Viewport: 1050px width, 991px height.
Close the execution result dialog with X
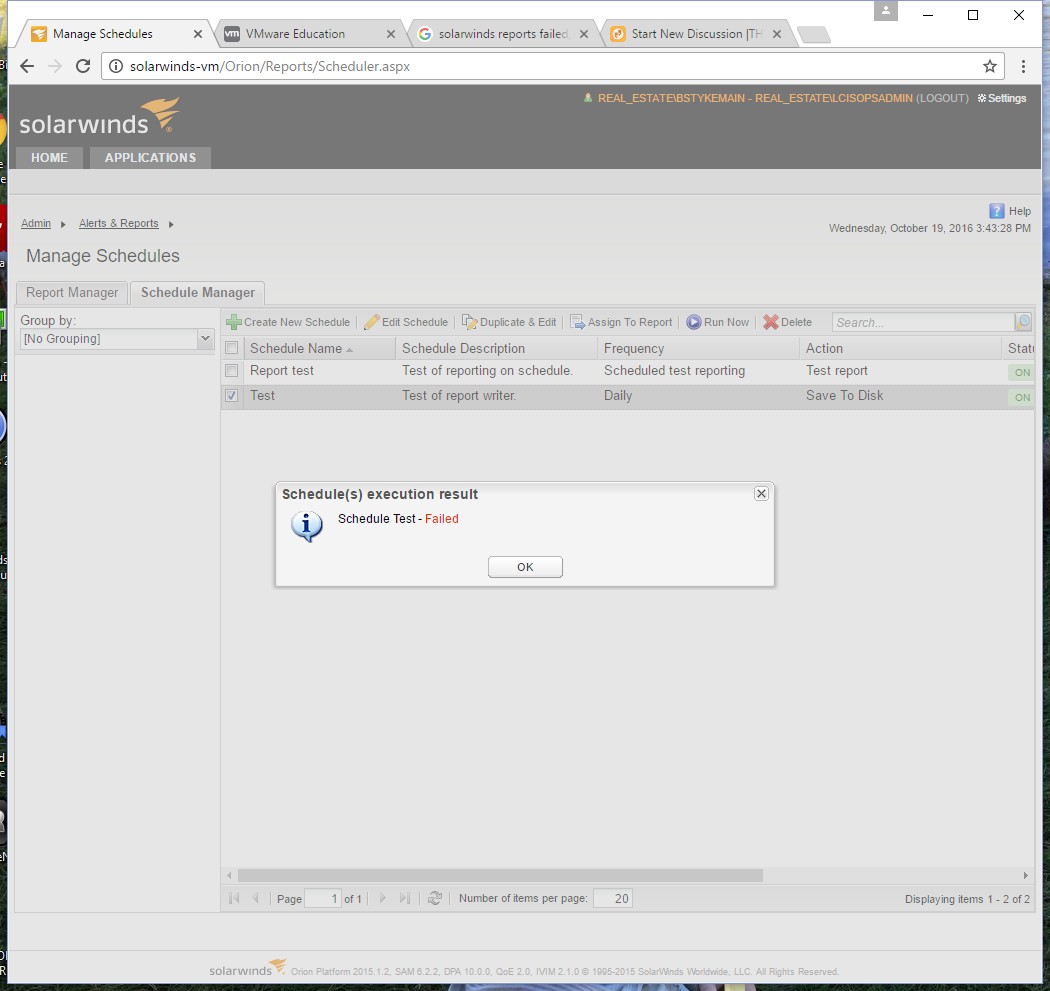pyautogui.click(x=761, y=493)
